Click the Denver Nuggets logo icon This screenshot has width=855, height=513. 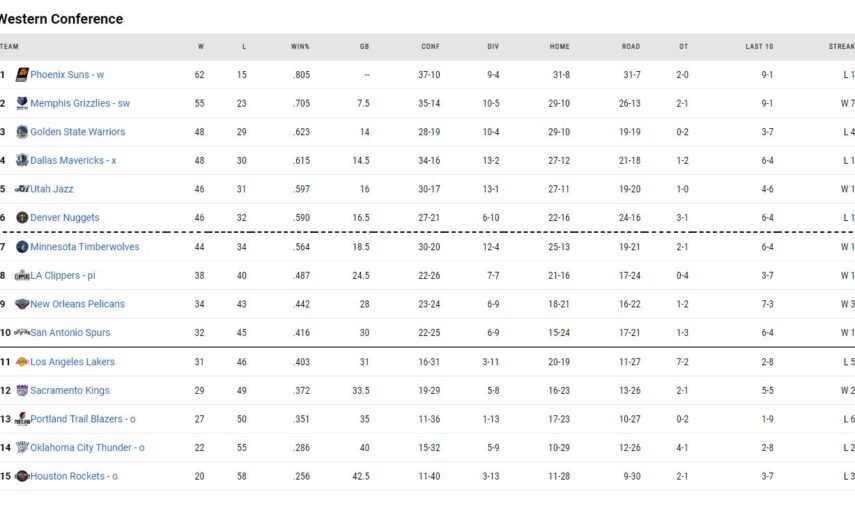coord(22,218)
